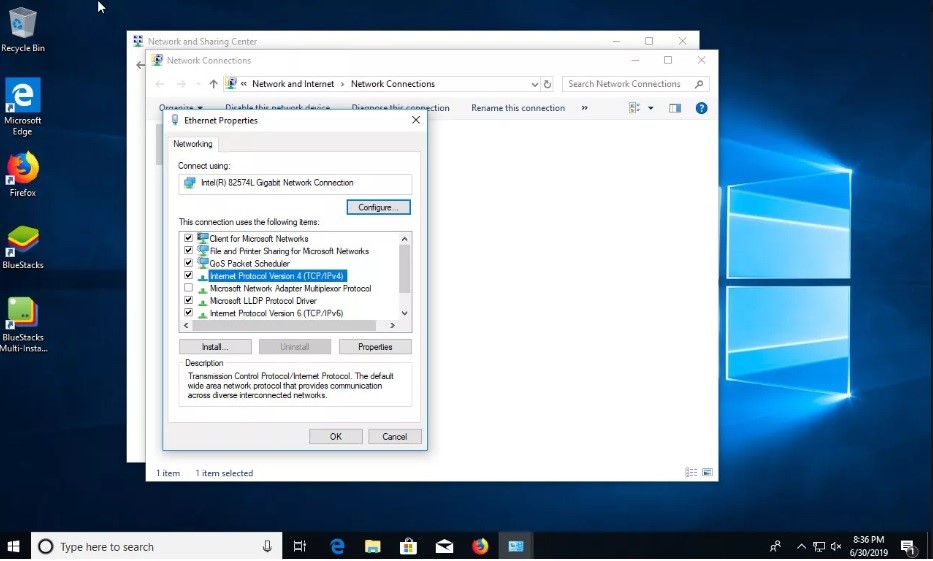Expand the toolbar overflow chevron
This screenshot has height=561, width=933.
(584, 108)
